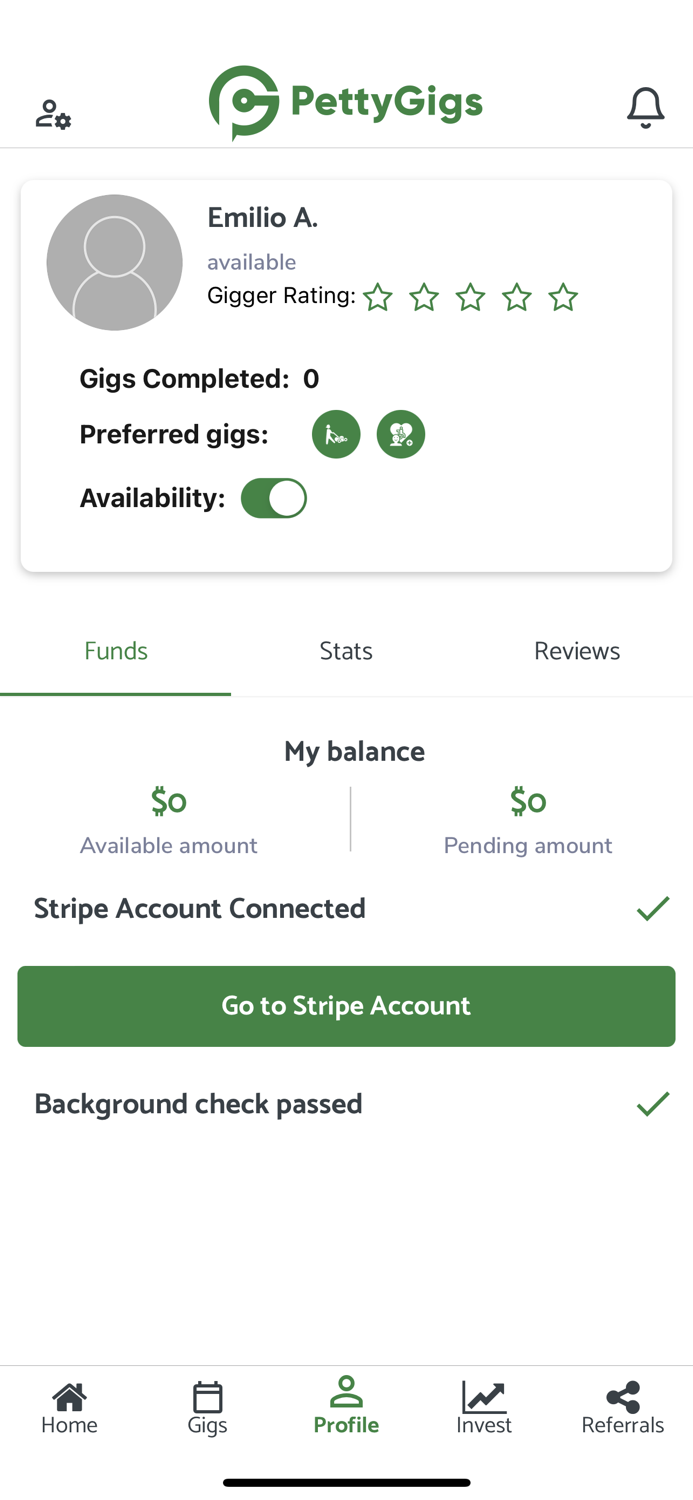Toggle the Availability switch off
This screenshot has height=1500, width=693.
(274, 498)
